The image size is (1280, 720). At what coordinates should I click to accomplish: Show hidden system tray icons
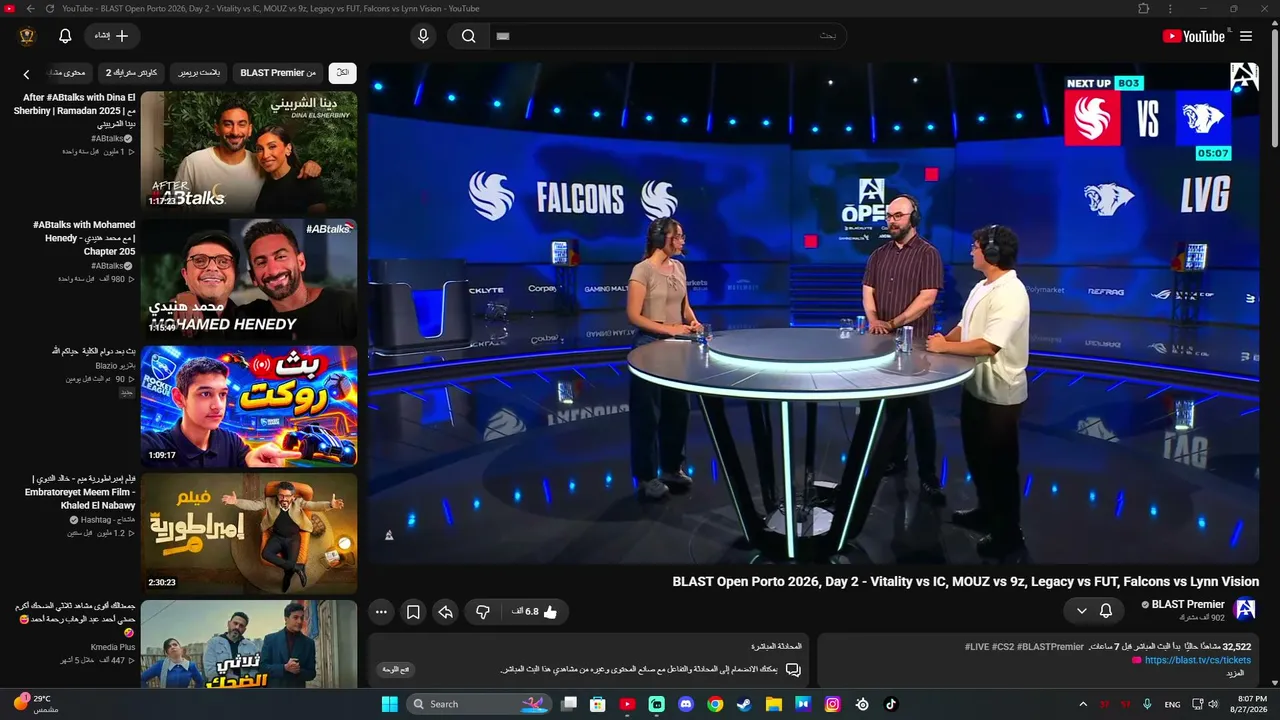tap(1083, 704)
